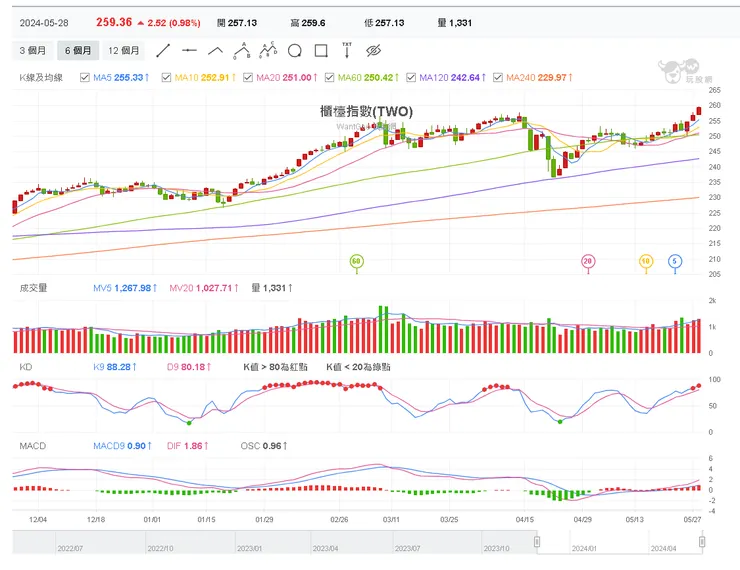The width and height of the screenshot is (740, 570).
Task: Choose the angle line drawing tool
Action: (x=216, y=50)
